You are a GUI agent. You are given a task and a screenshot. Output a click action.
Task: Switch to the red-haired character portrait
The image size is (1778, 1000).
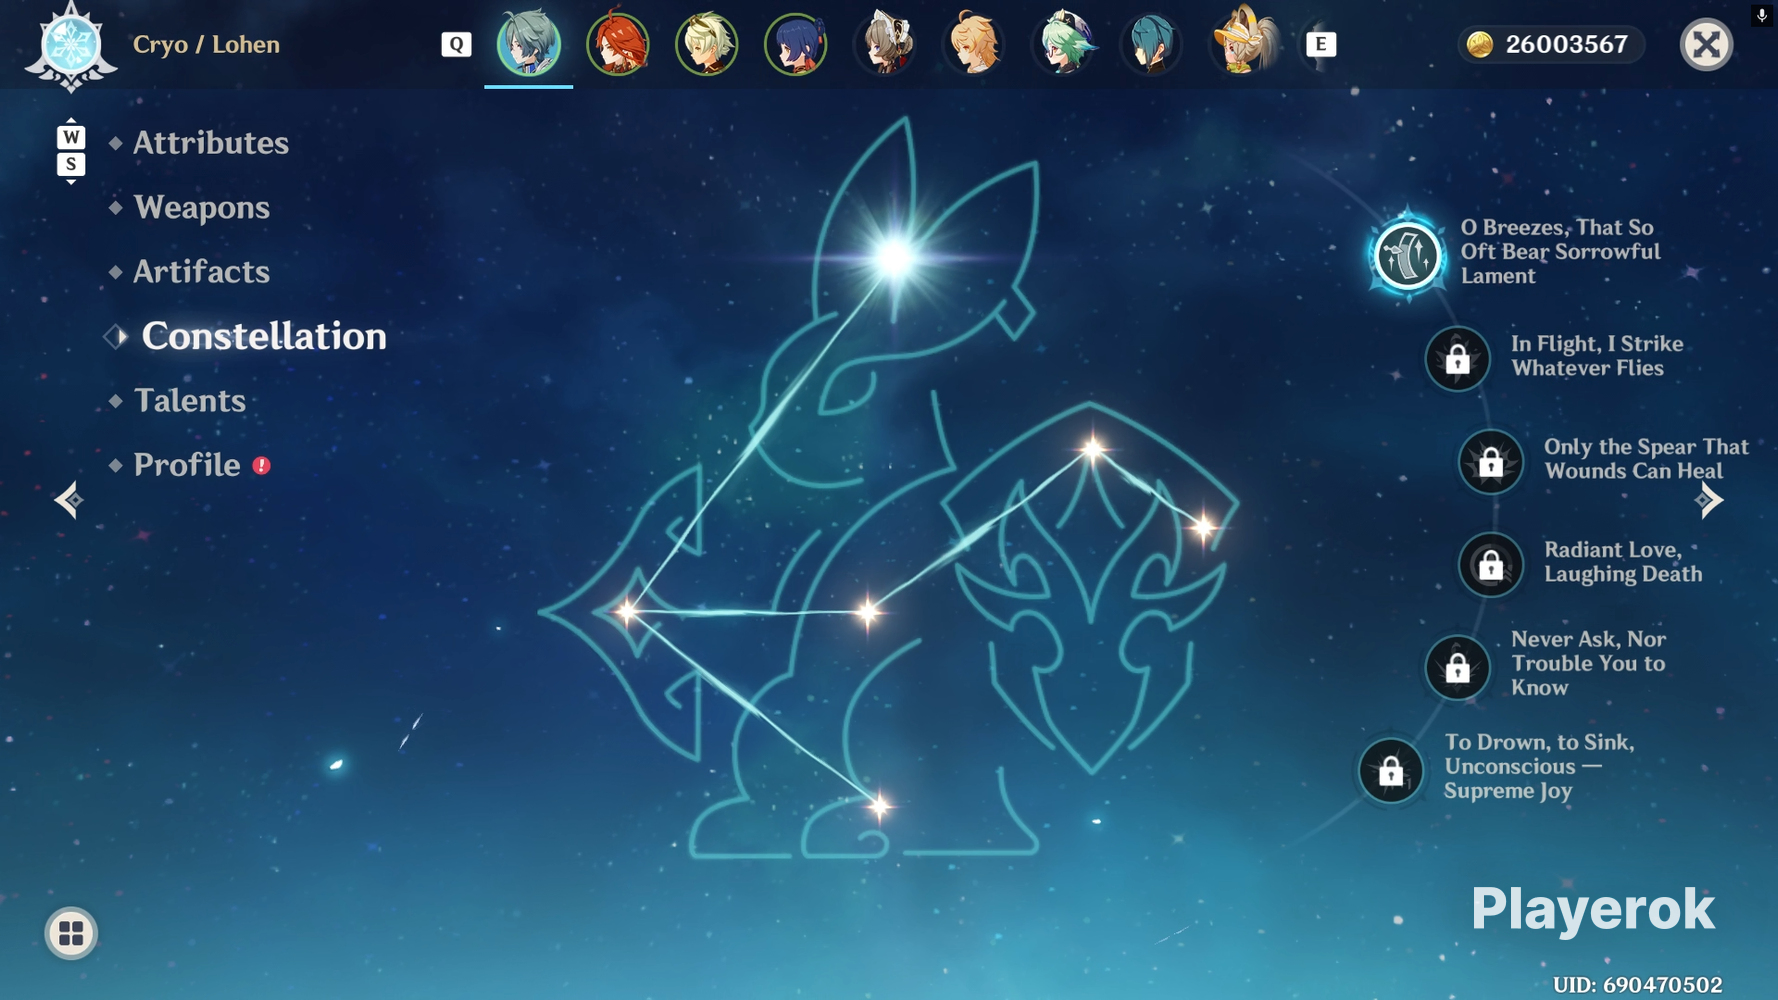618,43
